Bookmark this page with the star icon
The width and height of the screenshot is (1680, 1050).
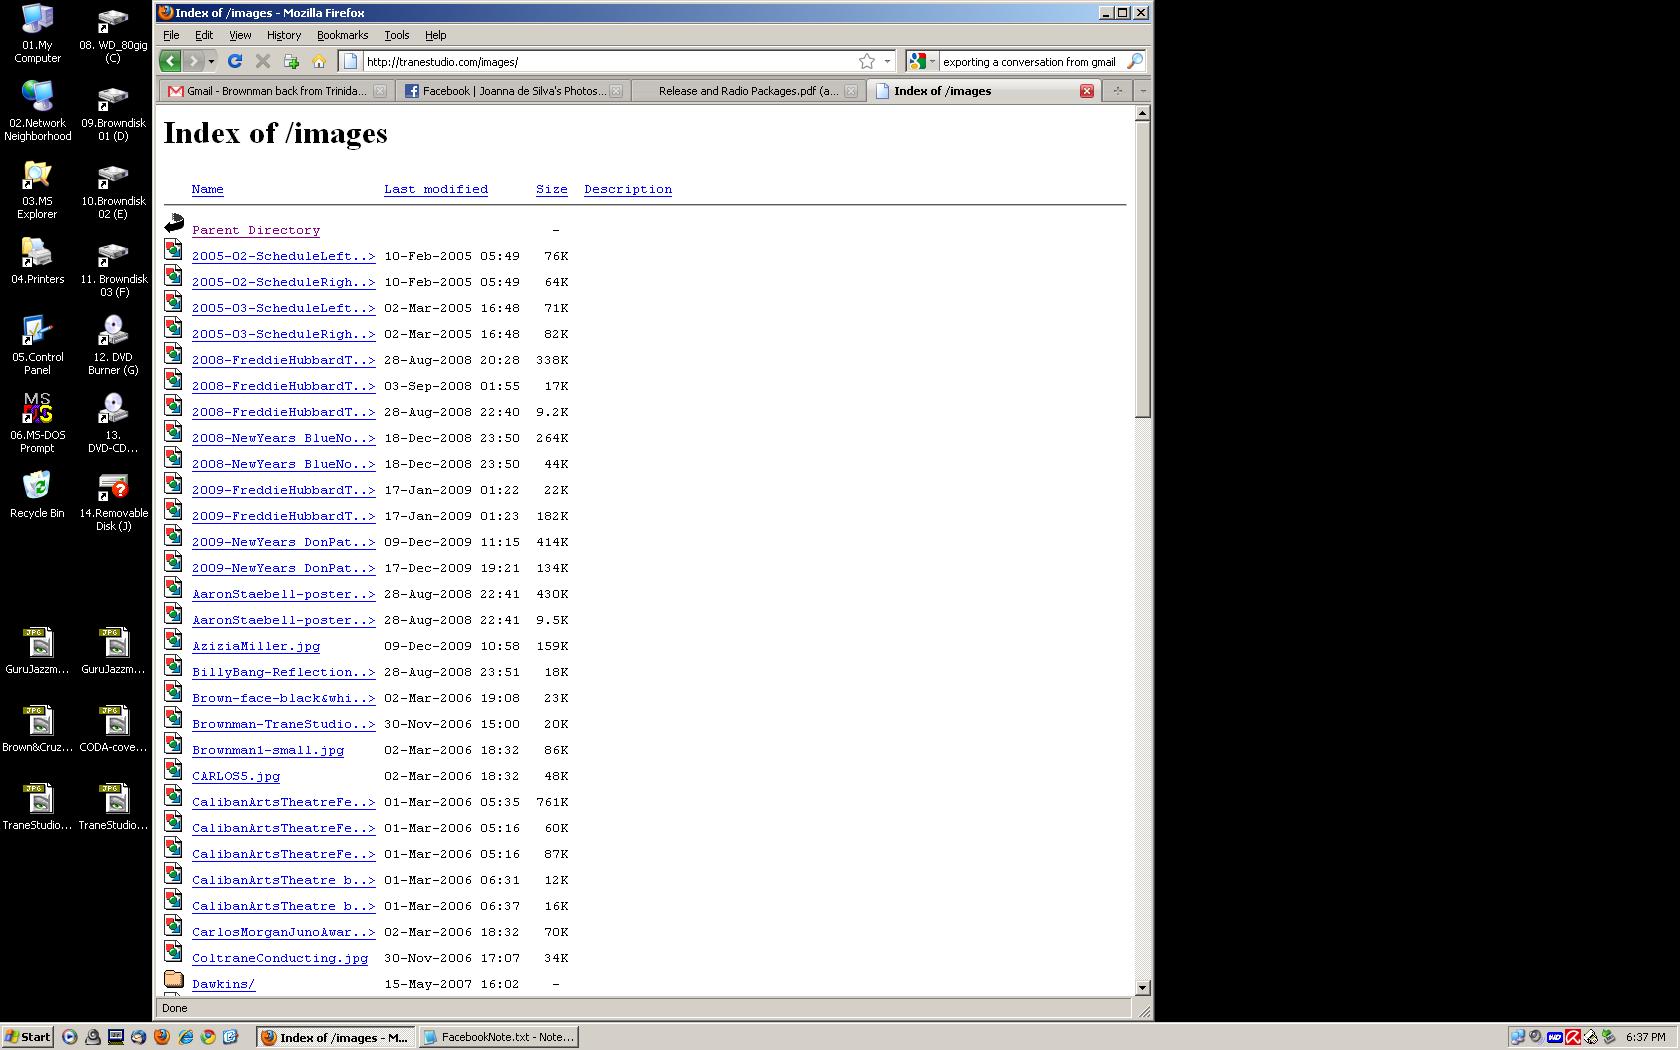867,61
